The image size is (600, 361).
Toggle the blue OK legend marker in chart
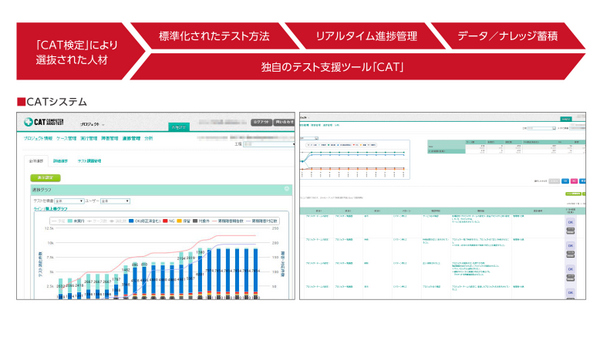tap(131, 221)
